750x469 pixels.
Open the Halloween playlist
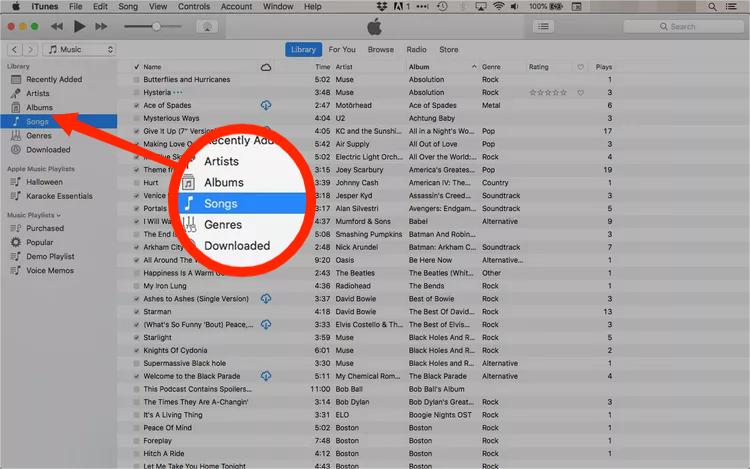pyautogui.click(x=44, y=182)
